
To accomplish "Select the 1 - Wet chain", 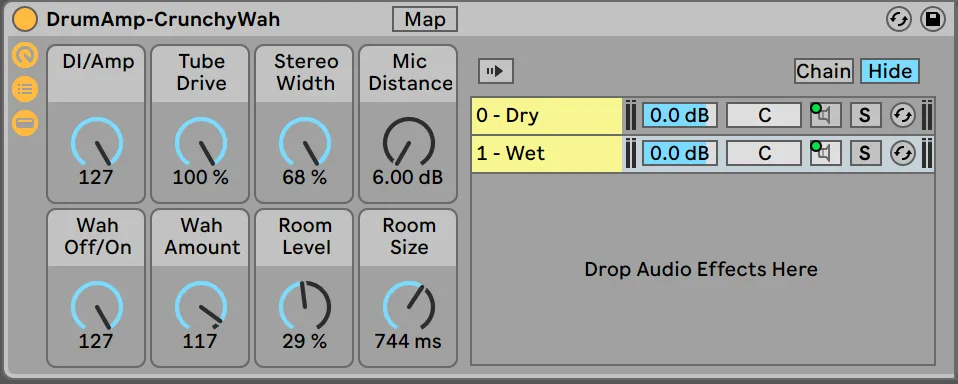I will pos(547,153).
